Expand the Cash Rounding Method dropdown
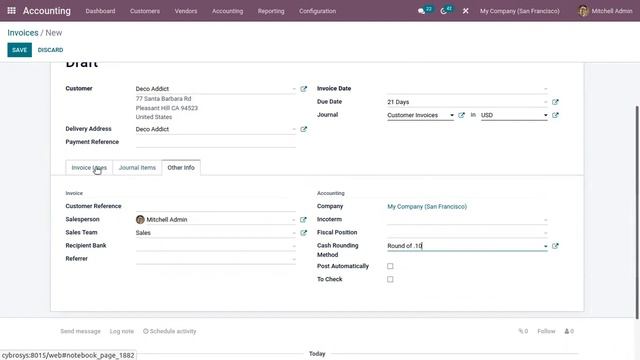Screen dimensions: 640x360 [545, 246]
